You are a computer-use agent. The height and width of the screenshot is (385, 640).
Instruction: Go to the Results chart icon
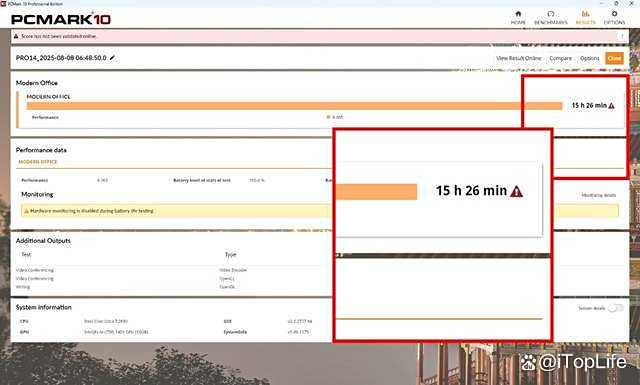585,14
